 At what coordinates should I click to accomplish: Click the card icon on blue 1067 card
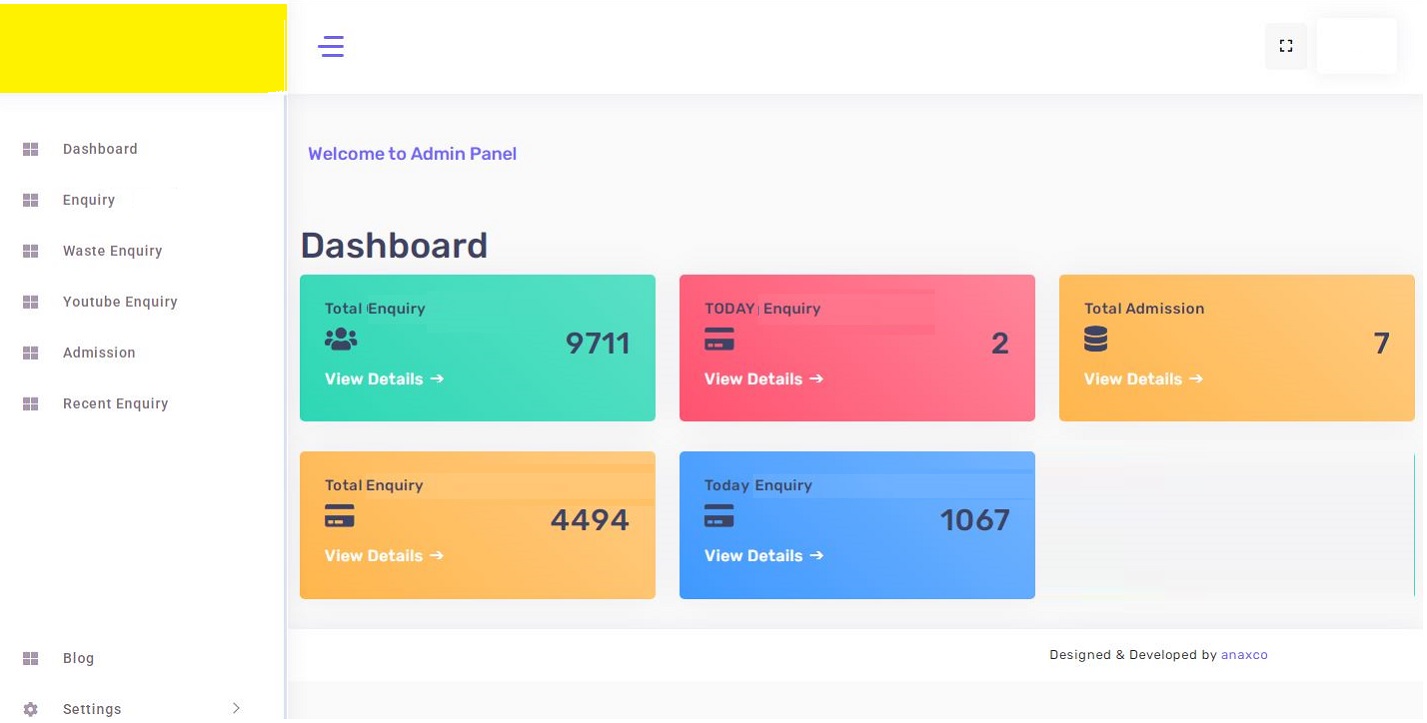tap(719, 516)
